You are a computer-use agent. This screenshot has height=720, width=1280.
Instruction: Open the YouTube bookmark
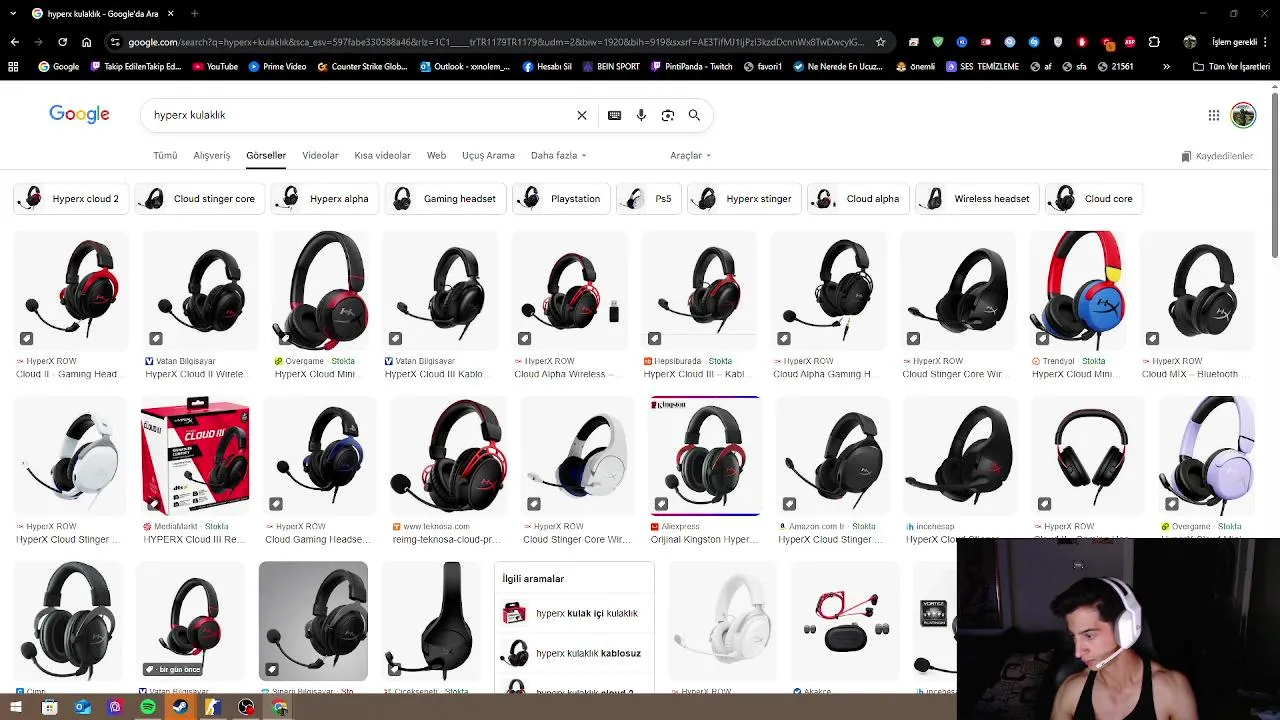(x=215, y=67)
